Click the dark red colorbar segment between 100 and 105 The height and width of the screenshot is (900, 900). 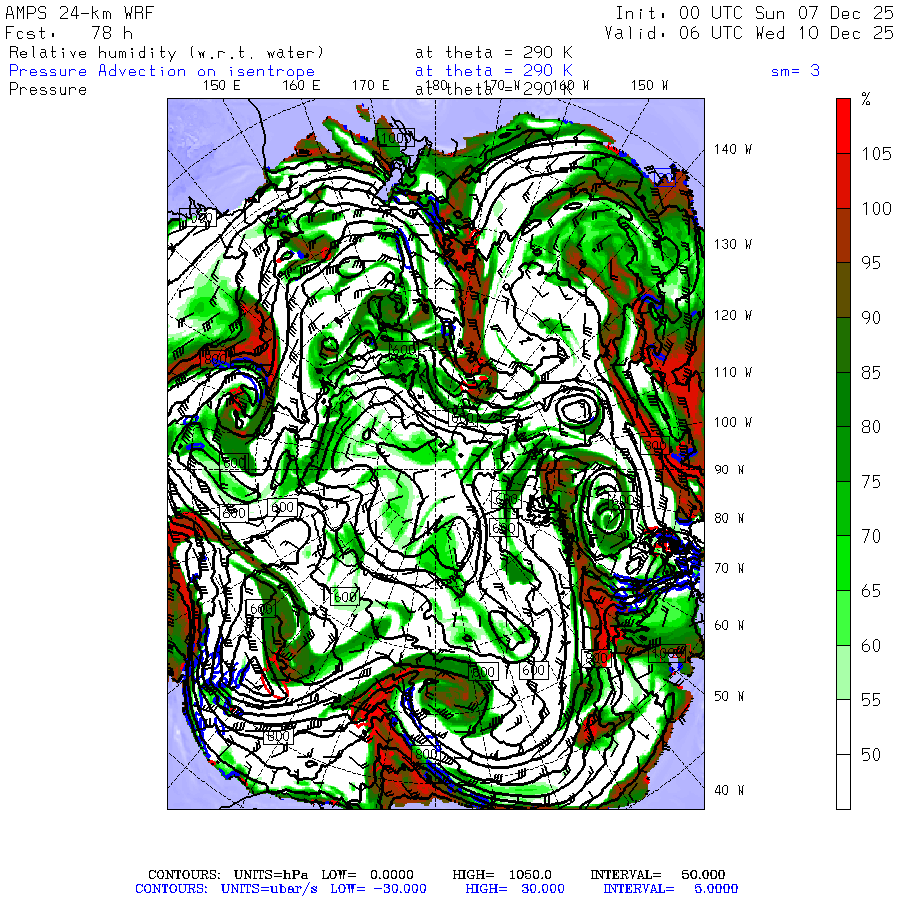[x=843, y=181]
